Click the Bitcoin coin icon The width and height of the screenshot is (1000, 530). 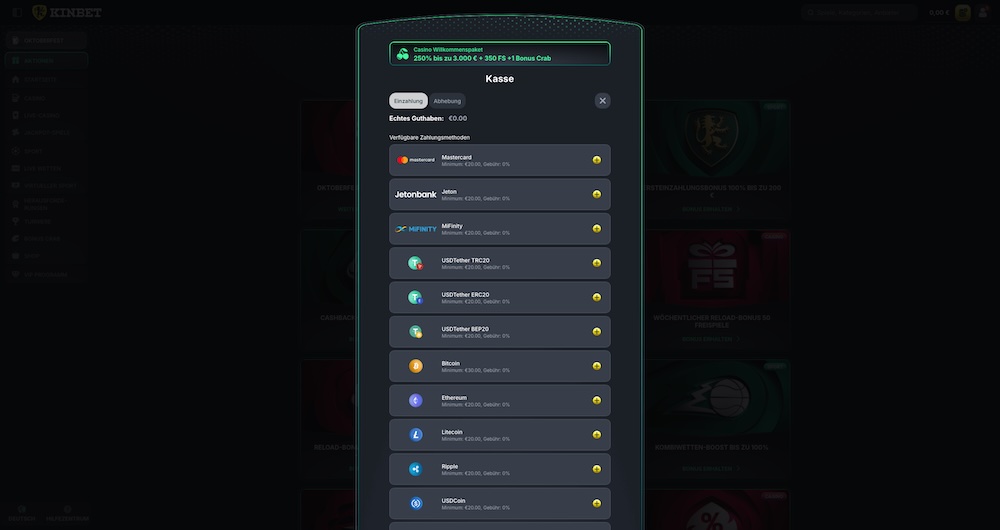[x=415, y=366]
